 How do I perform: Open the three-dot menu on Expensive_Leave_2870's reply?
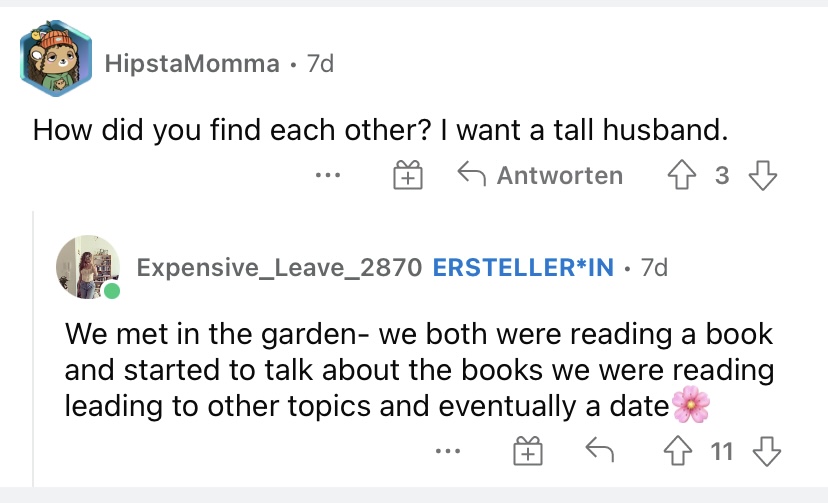[x=448, y=451]
